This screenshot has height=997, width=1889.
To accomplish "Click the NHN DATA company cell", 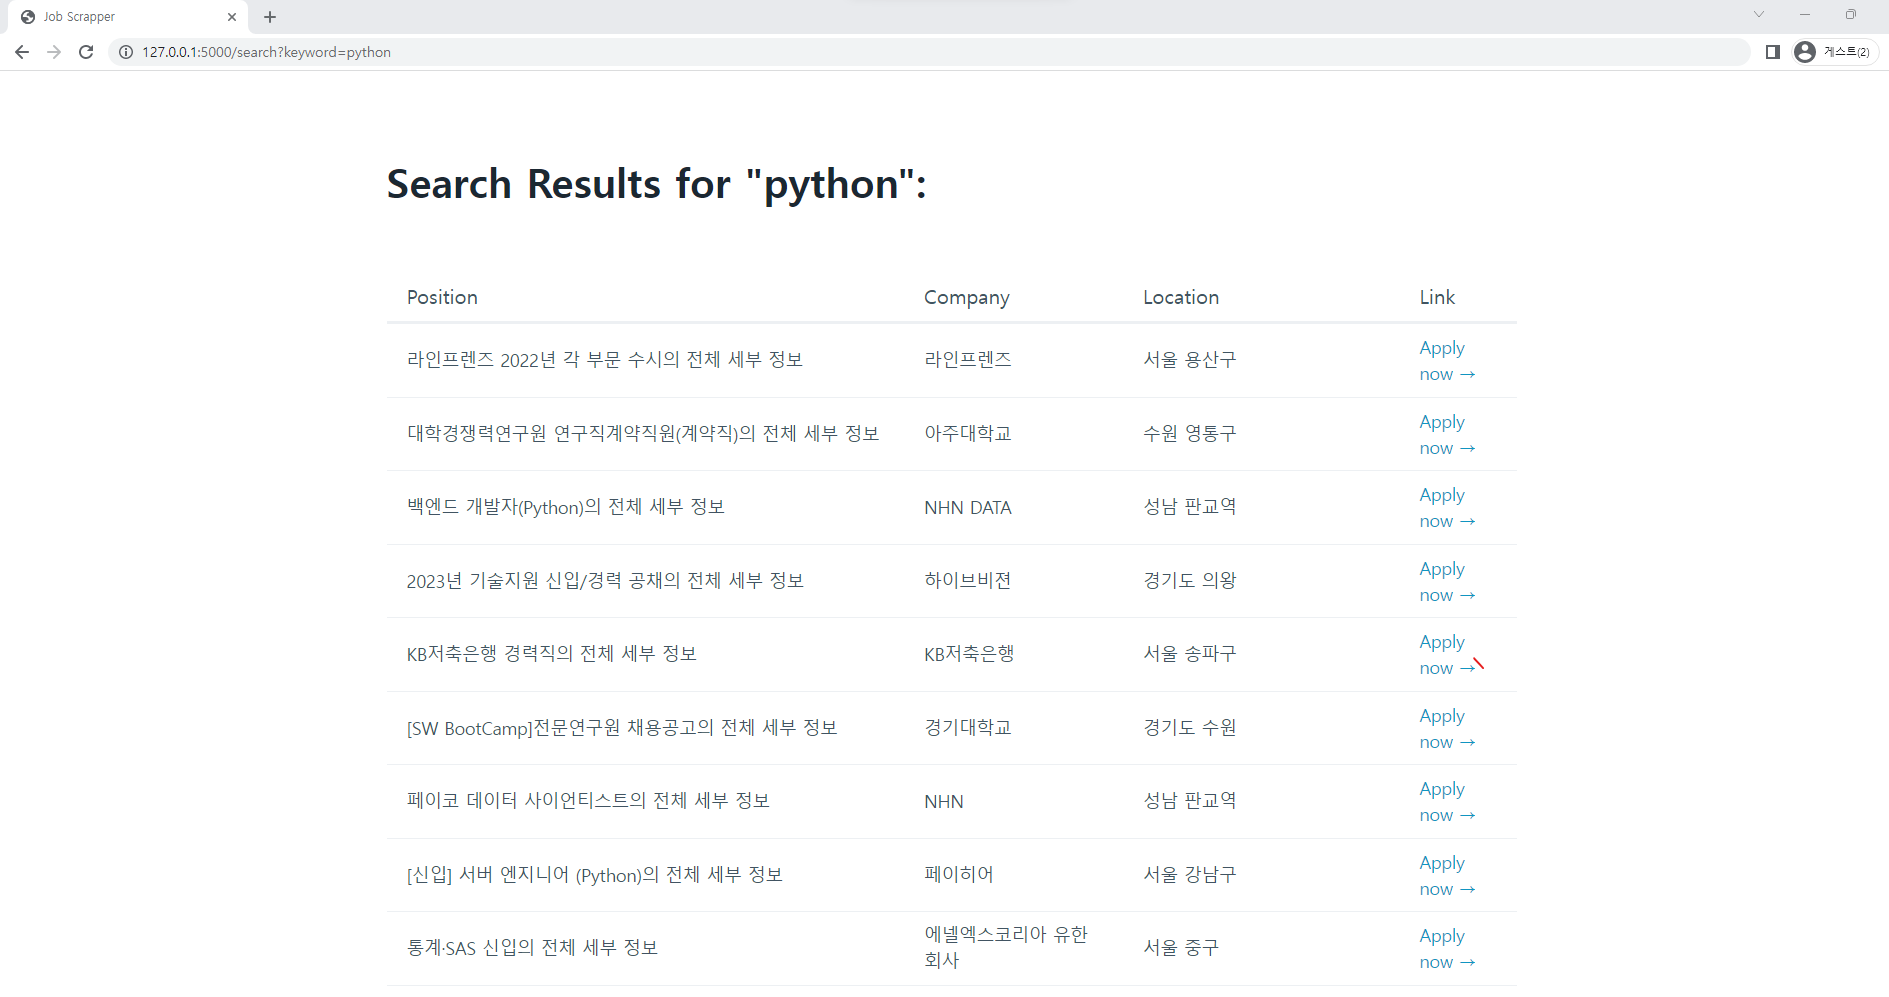I will tap(968, 508).
